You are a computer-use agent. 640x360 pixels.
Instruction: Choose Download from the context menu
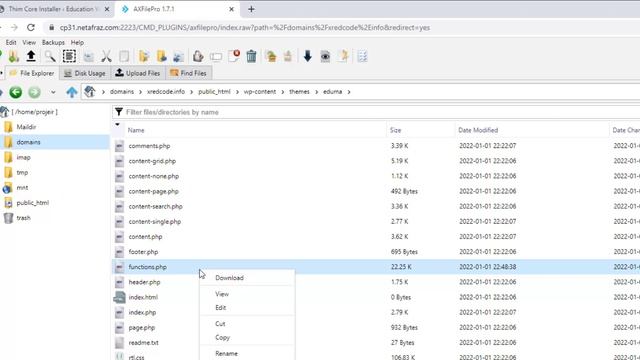click(229, 278)
